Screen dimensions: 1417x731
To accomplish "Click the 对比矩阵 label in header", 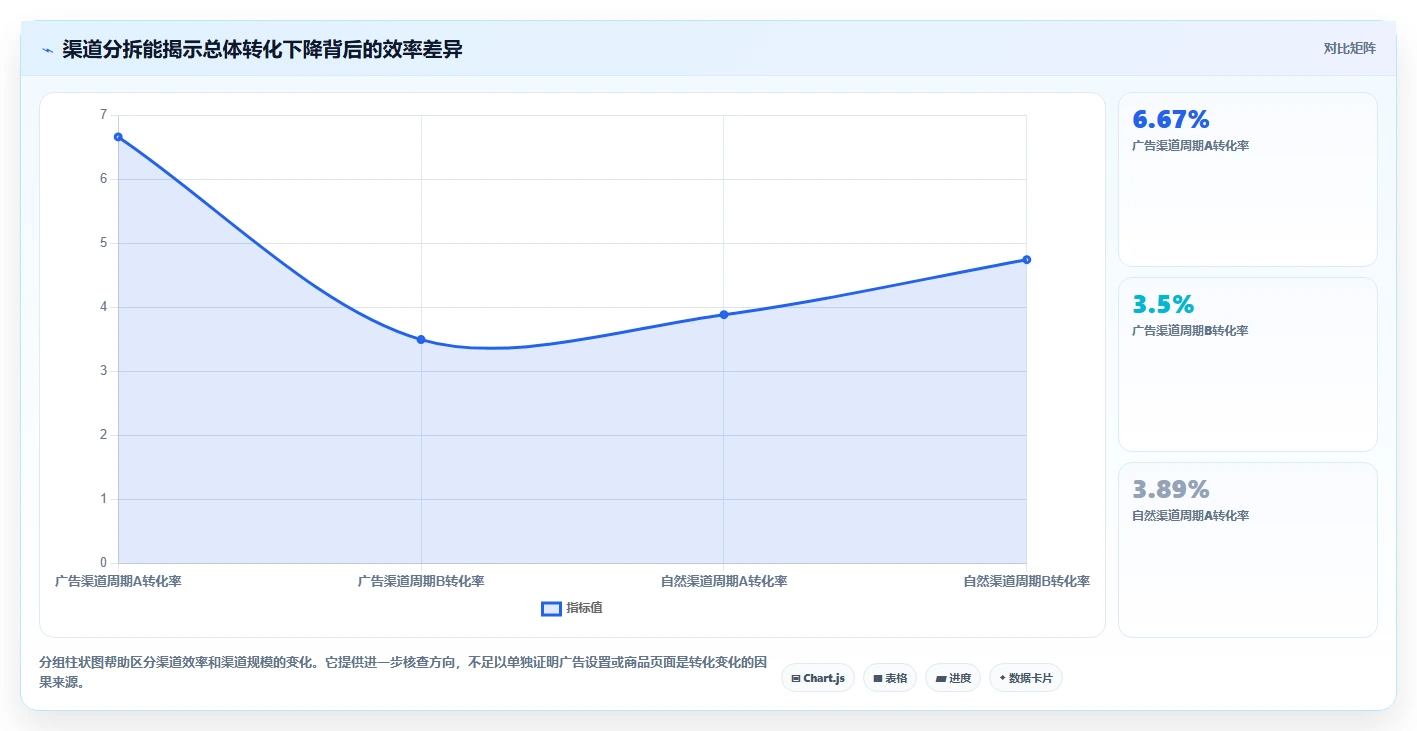I will (x=1349, y=48).
